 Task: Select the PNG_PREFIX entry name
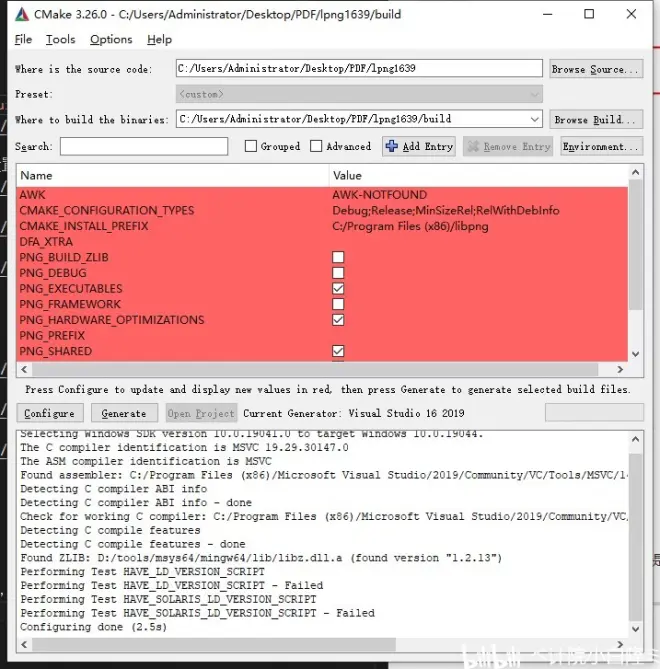click(52, 336)
